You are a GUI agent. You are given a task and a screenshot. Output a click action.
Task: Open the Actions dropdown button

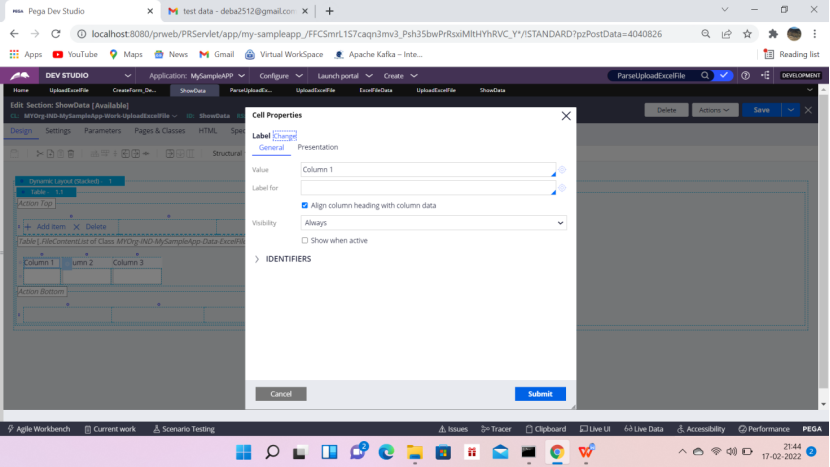[715, 110]
